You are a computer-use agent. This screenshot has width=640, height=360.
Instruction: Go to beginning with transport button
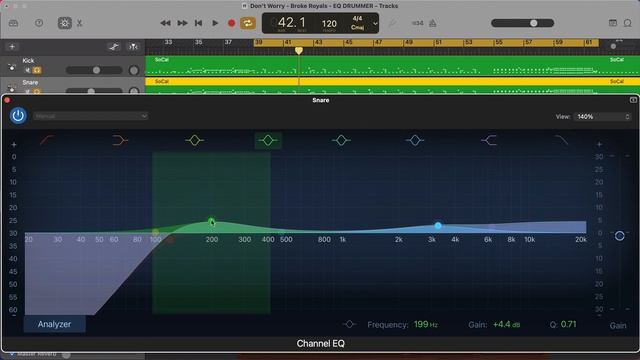[198, 23]
